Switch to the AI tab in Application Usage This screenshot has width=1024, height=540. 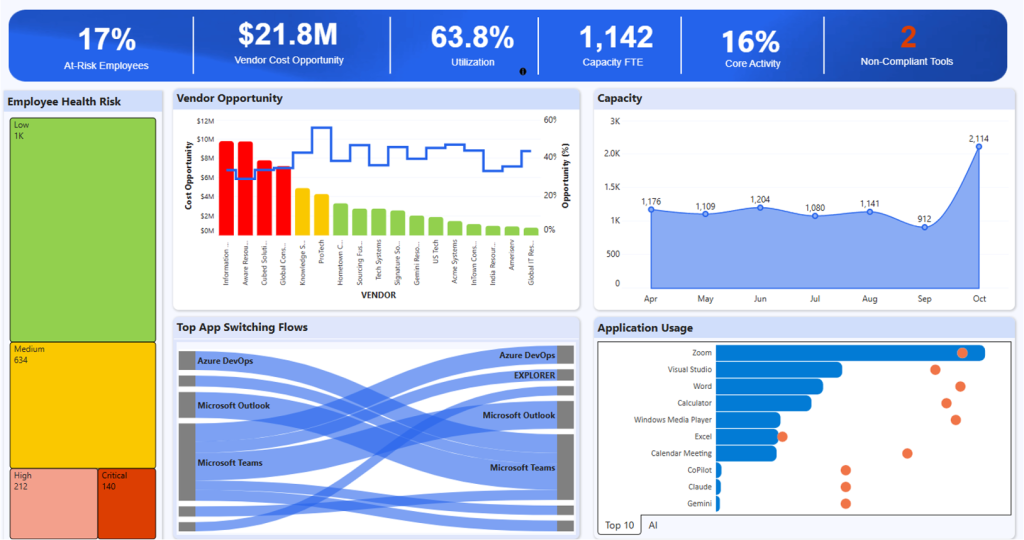tap(653, 525)
